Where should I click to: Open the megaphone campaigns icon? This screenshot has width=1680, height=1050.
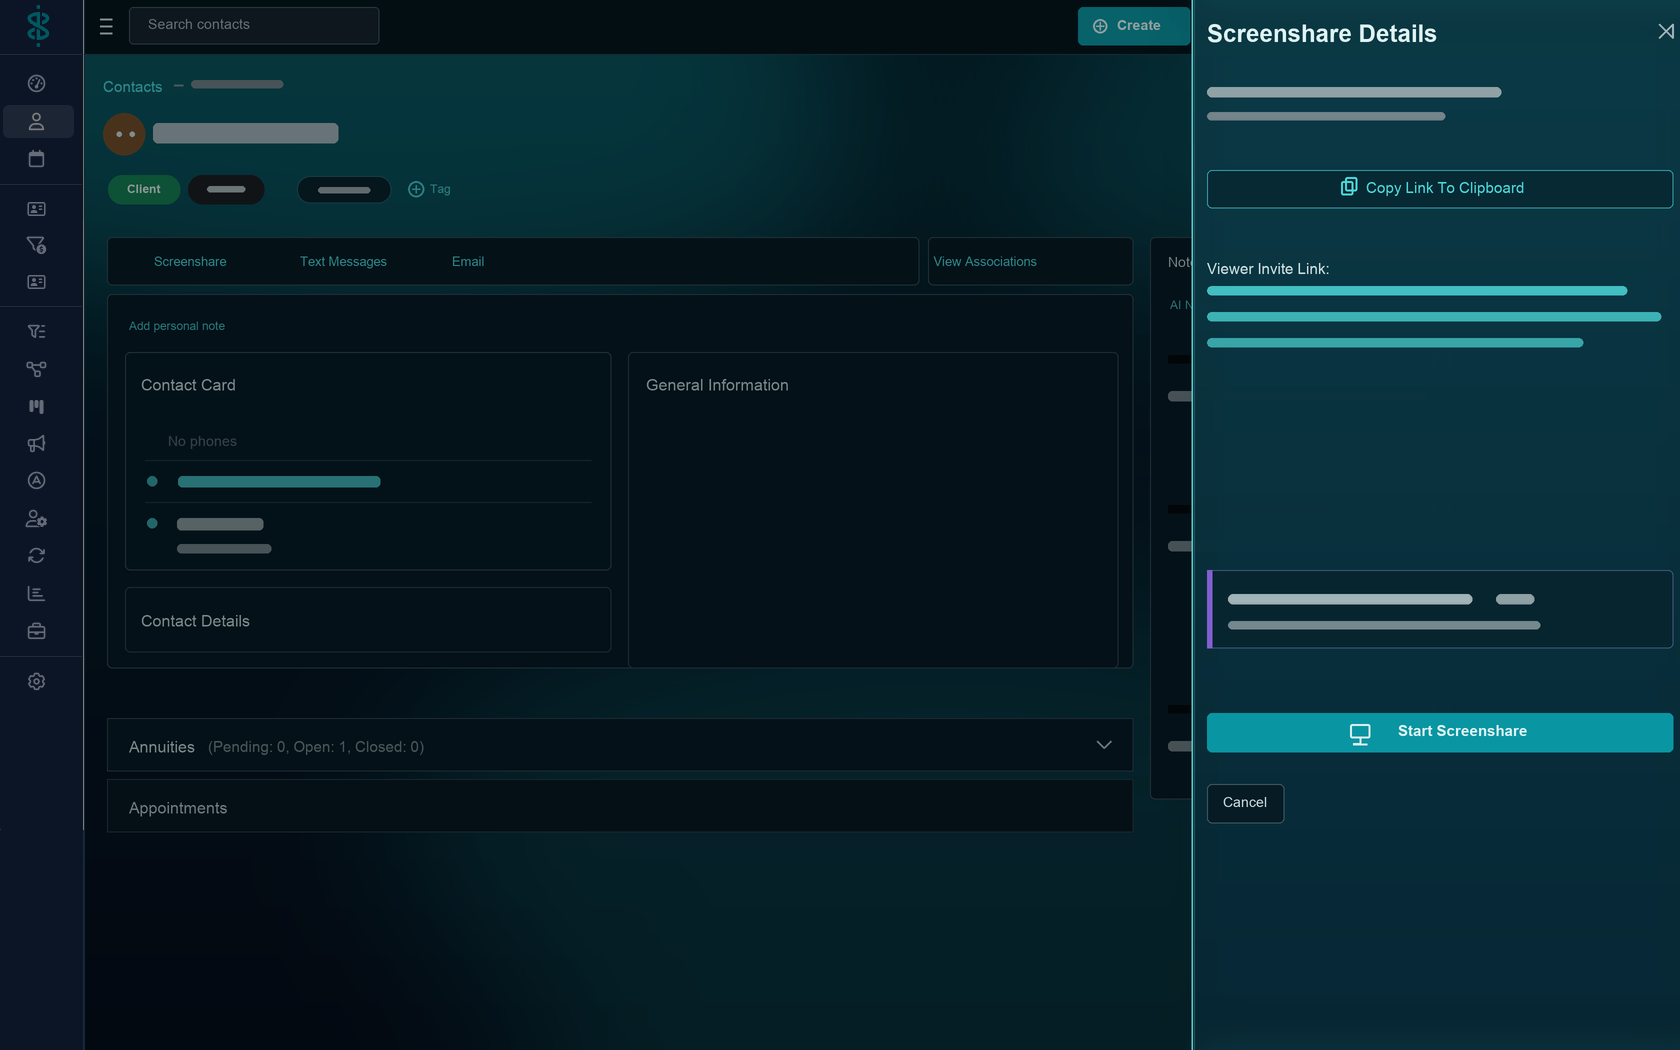(x=36, y=444)
